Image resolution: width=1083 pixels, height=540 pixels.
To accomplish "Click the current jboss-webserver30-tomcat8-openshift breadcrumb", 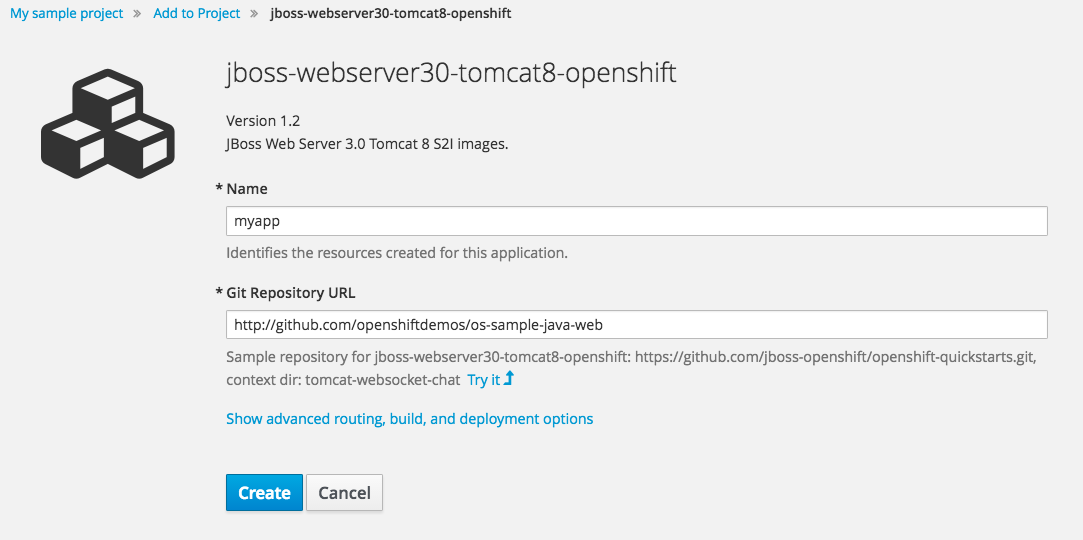I will click(391, 14).
